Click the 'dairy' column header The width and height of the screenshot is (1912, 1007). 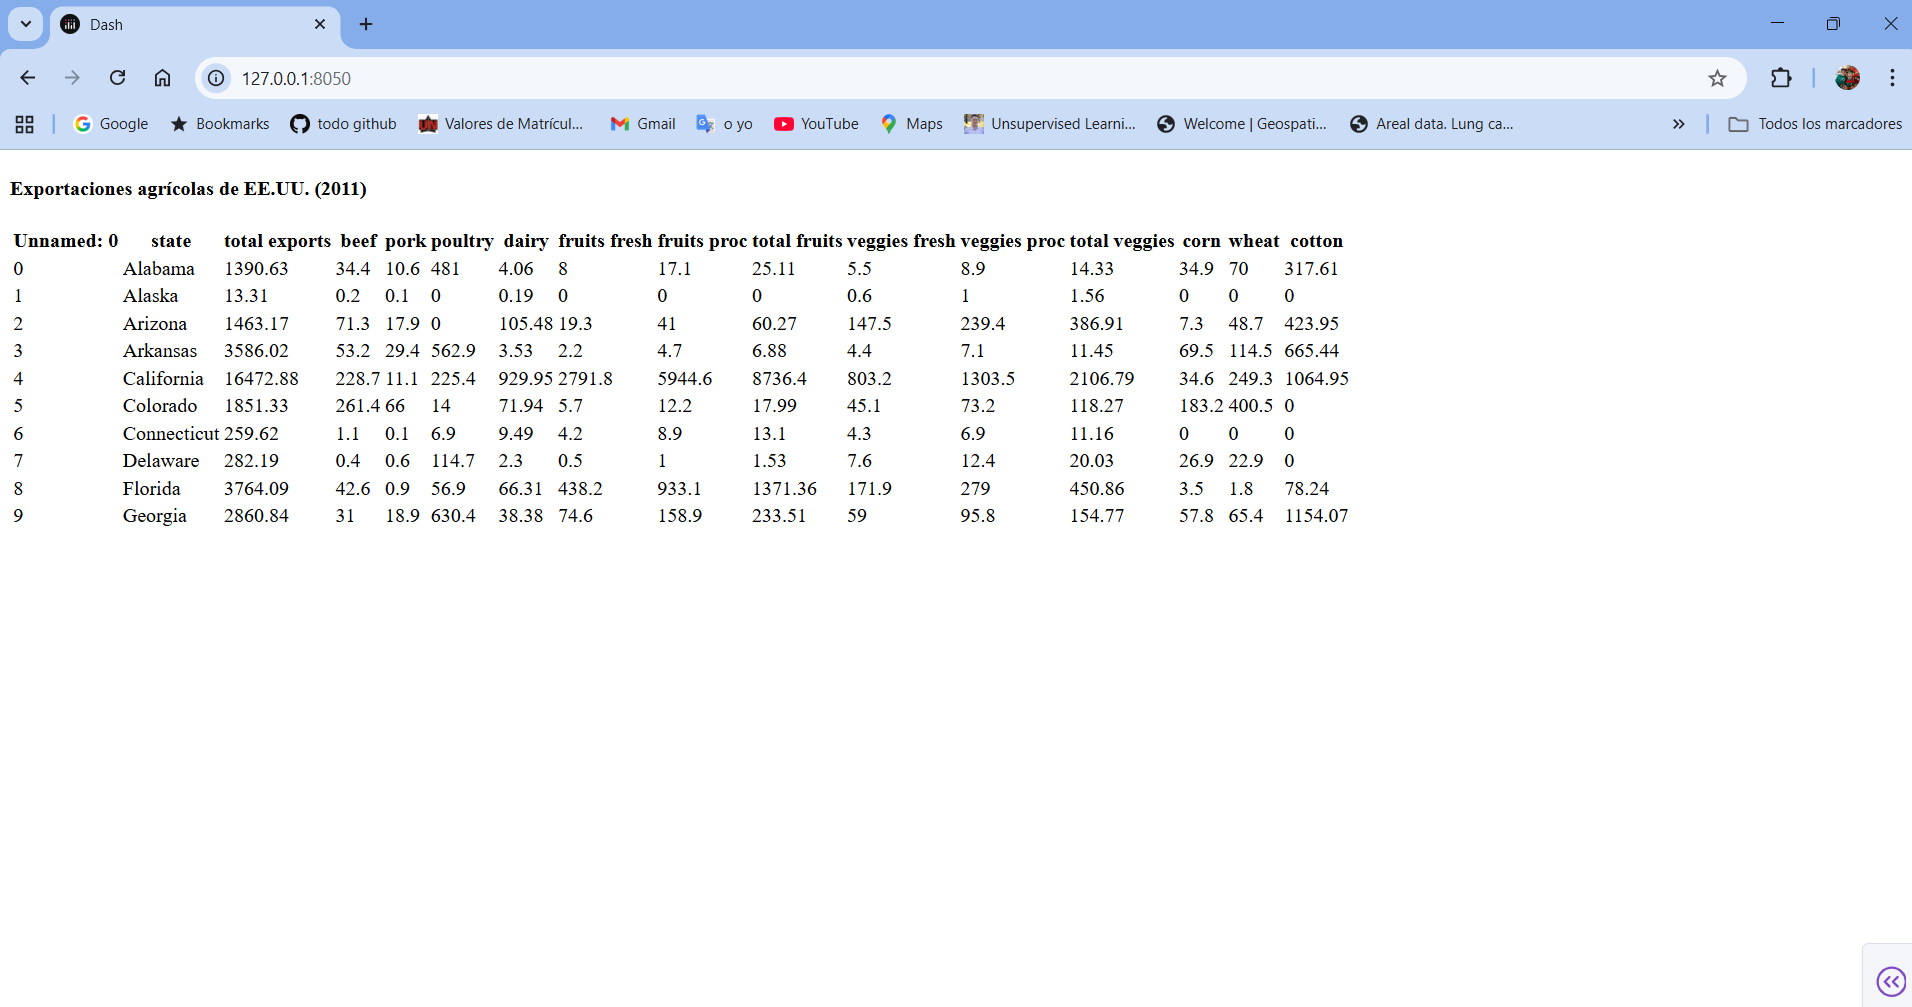tap(526, 241)
